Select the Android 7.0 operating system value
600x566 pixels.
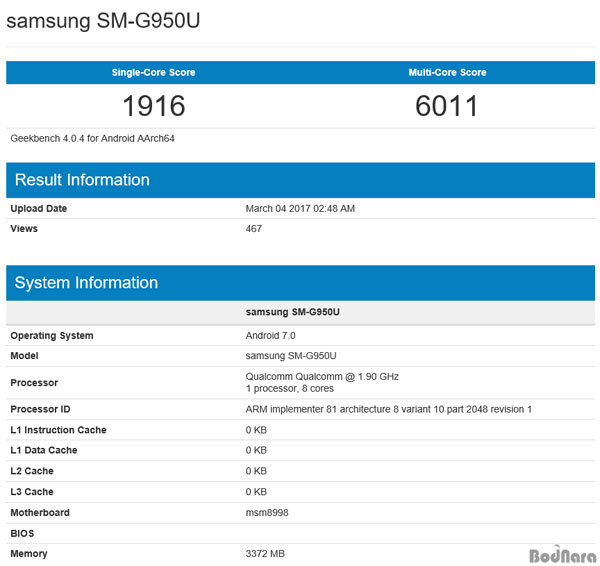270,336
